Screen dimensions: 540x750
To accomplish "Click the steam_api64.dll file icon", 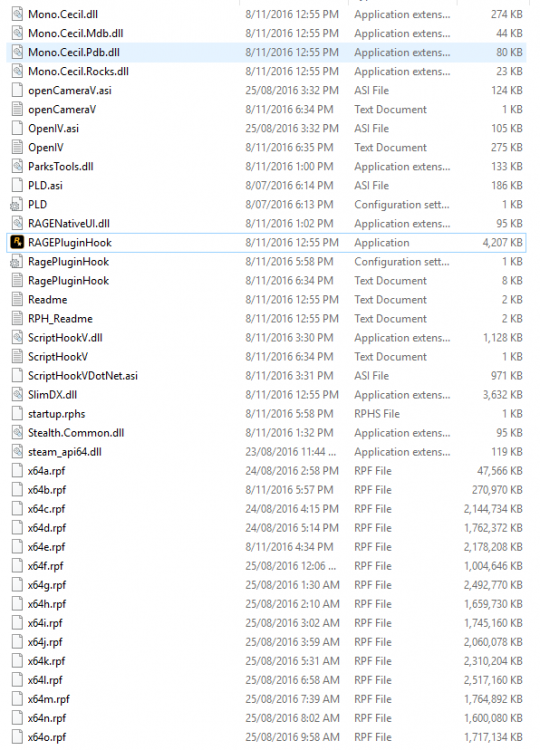I will coord(17,452).
